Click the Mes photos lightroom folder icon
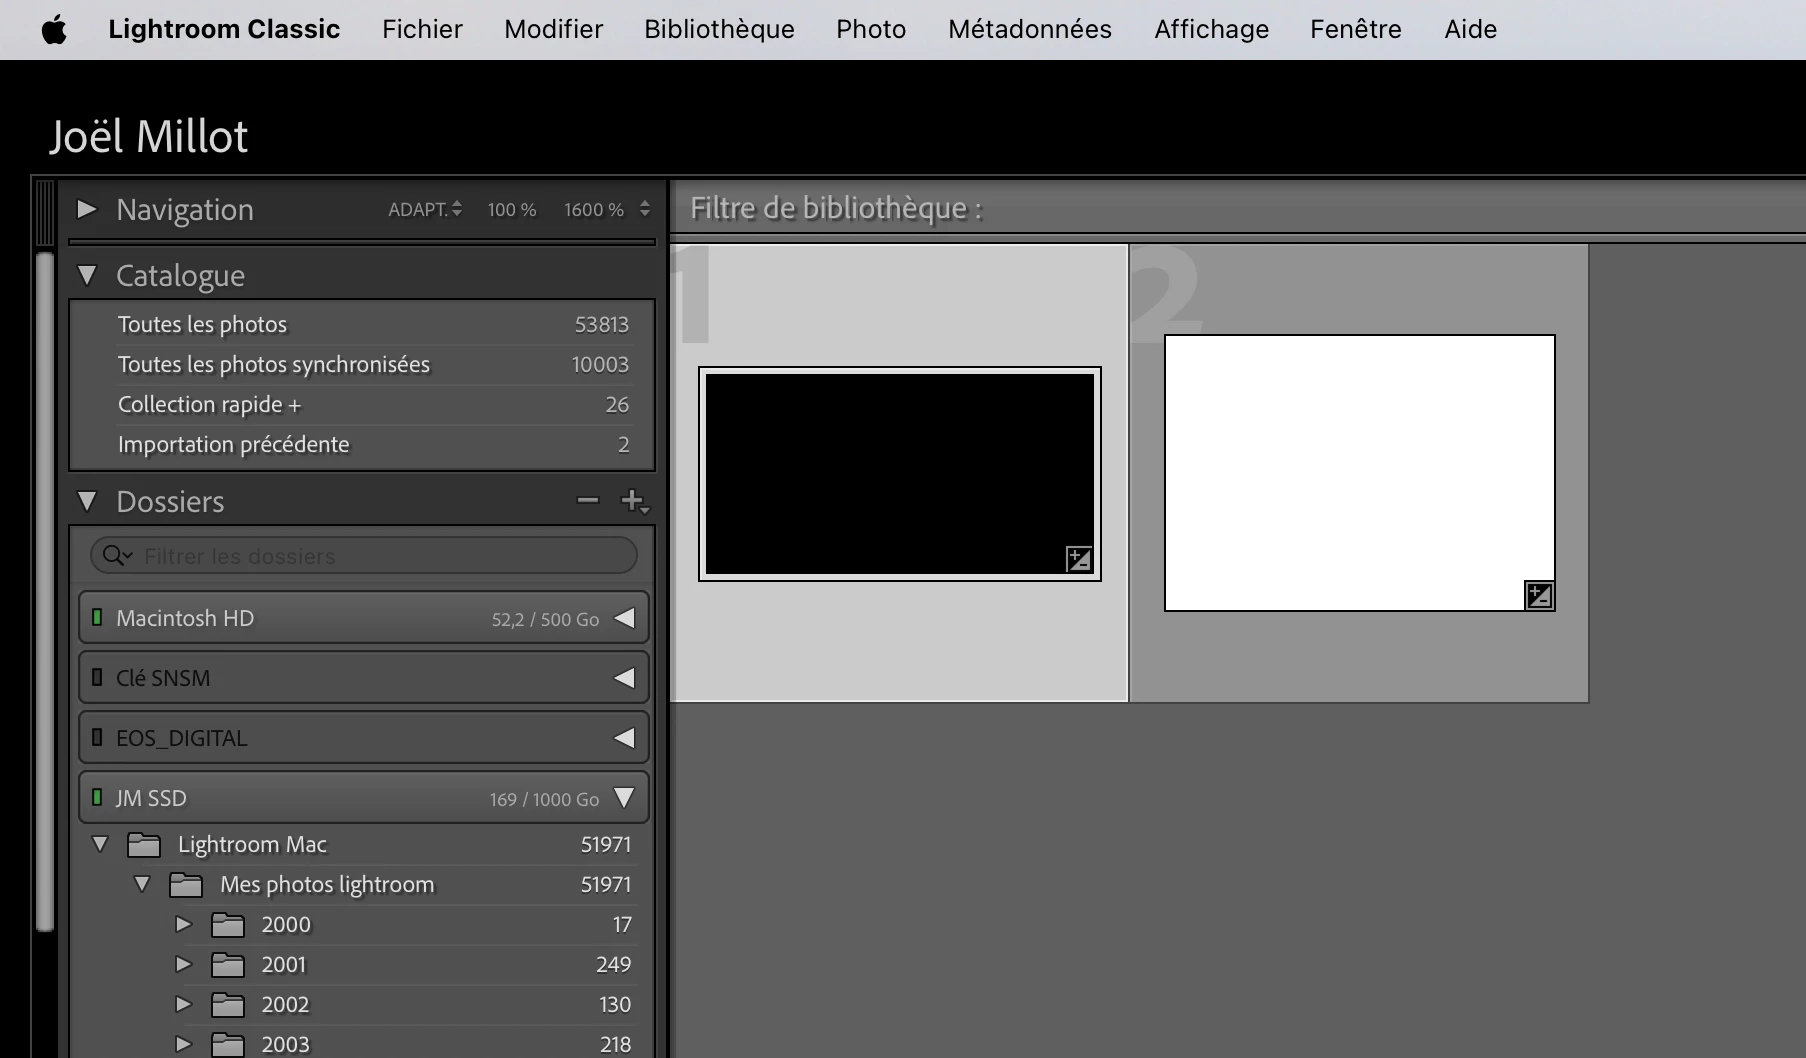1806x1058 pixels. [x=186, y=885]
